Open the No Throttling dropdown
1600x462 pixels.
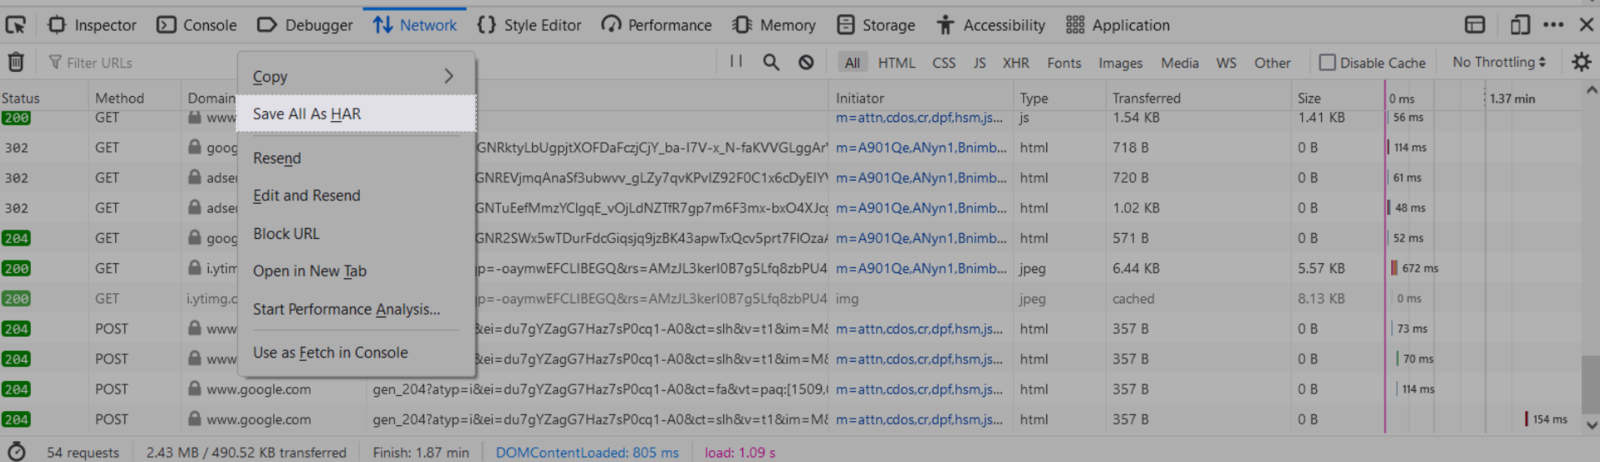tap(1499, 62)
